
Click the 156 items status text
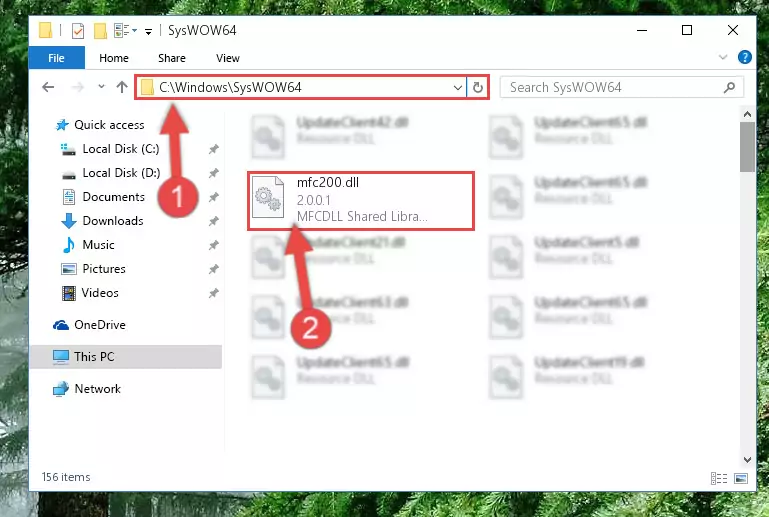click(x=66, y=477)
